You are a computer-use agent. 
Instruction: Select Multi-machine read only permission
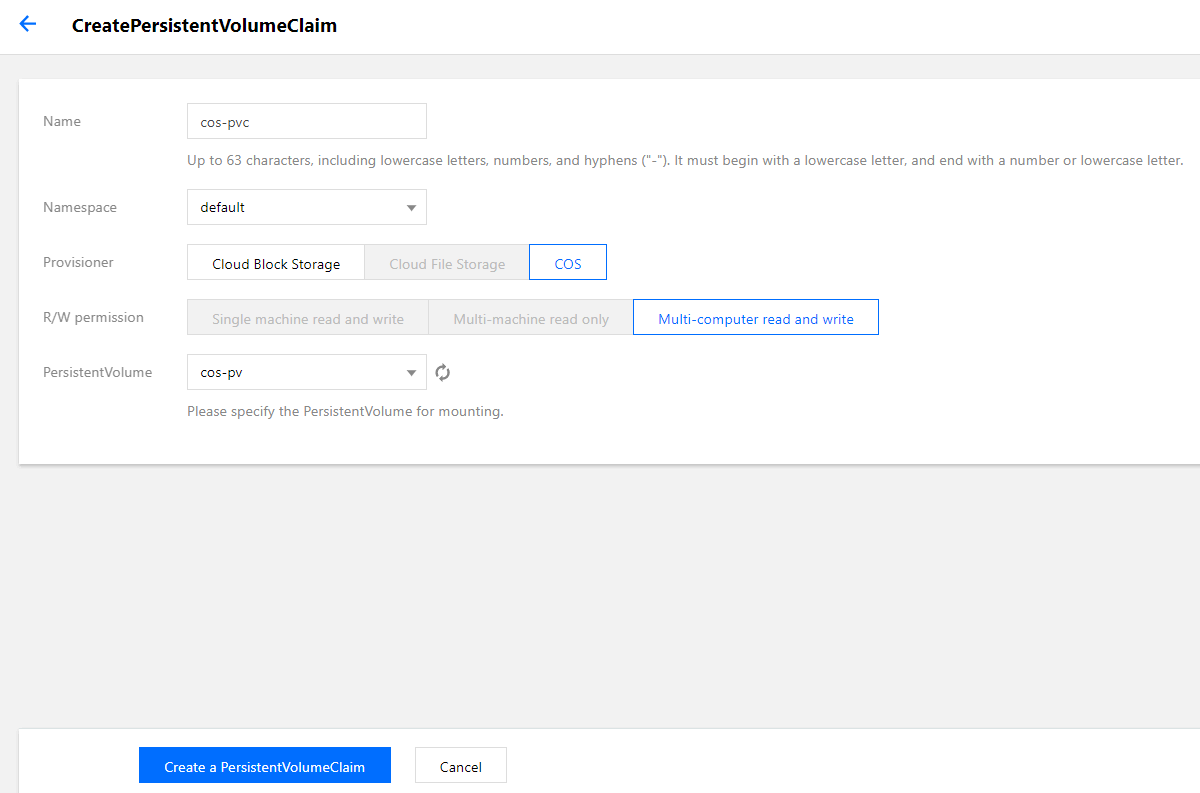pos(531,319)
